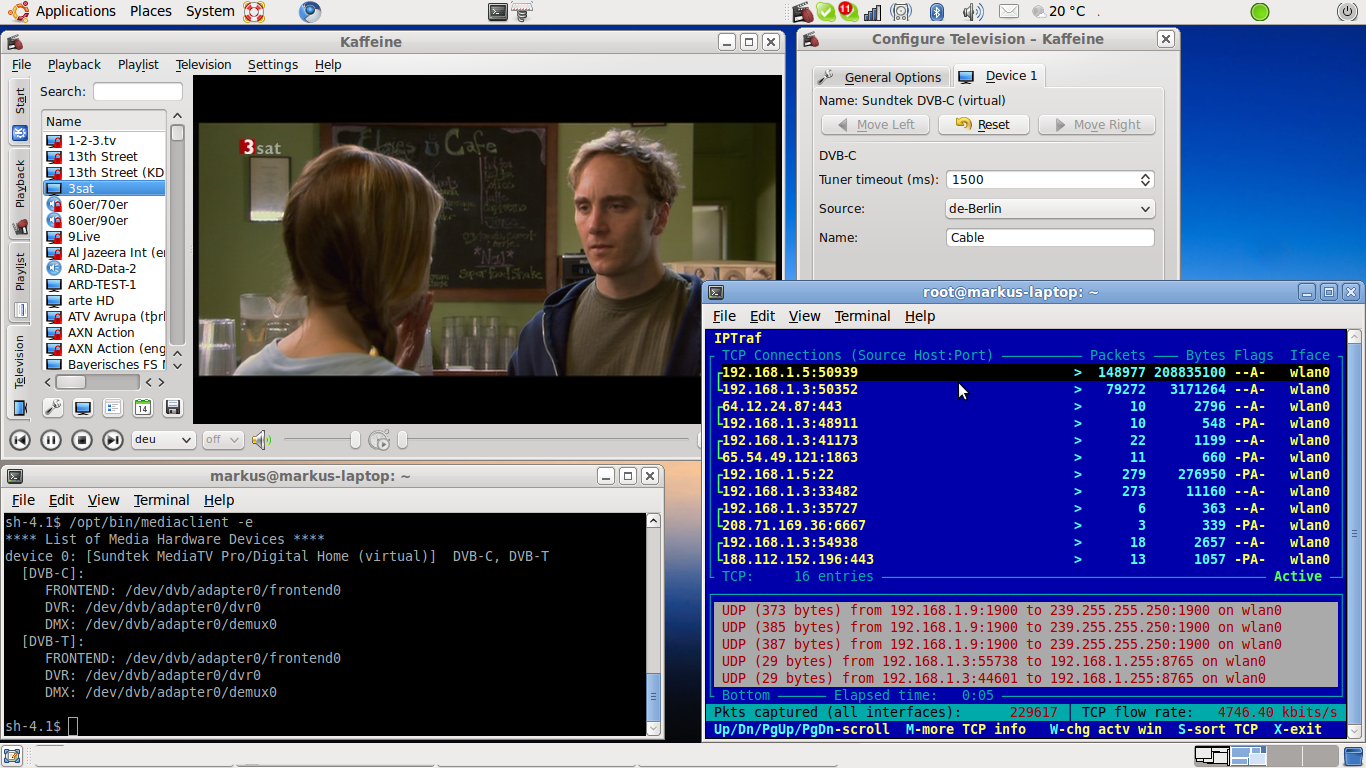This screenshot has height=768, width=1366.
Task: Open the channel list editor icon
Action: (113, 407)
